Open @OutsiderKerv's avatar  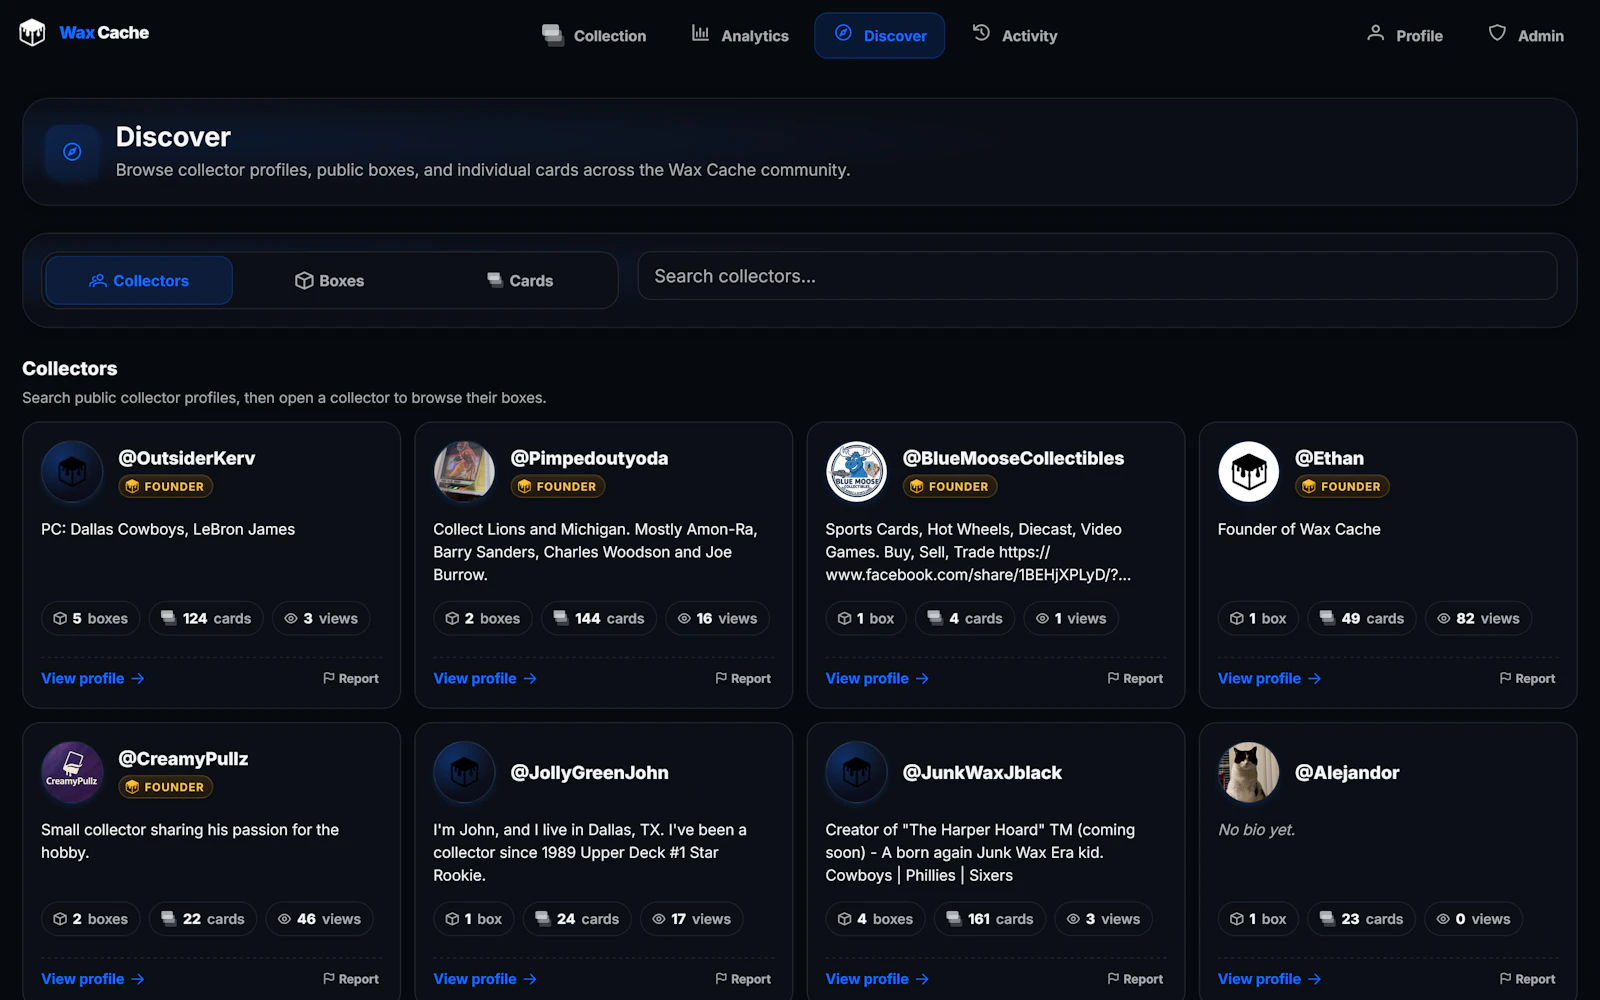pyautogui.click(x=72, y=471)
